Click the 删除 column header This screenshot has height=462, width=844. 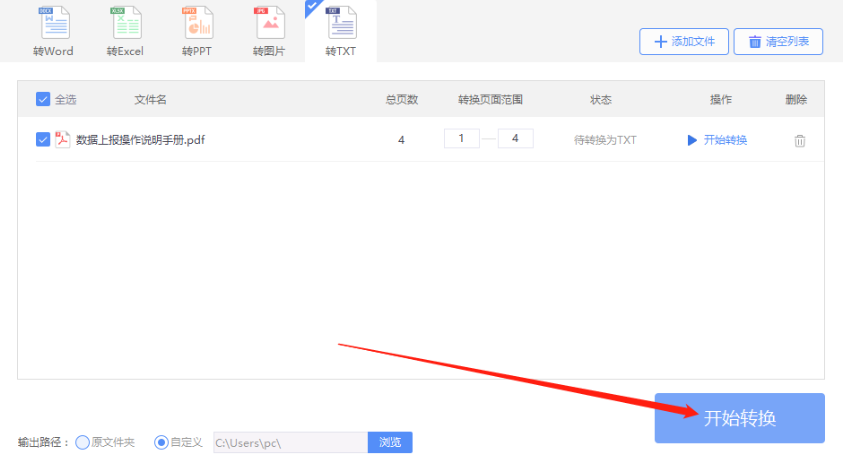click(796, 100)
